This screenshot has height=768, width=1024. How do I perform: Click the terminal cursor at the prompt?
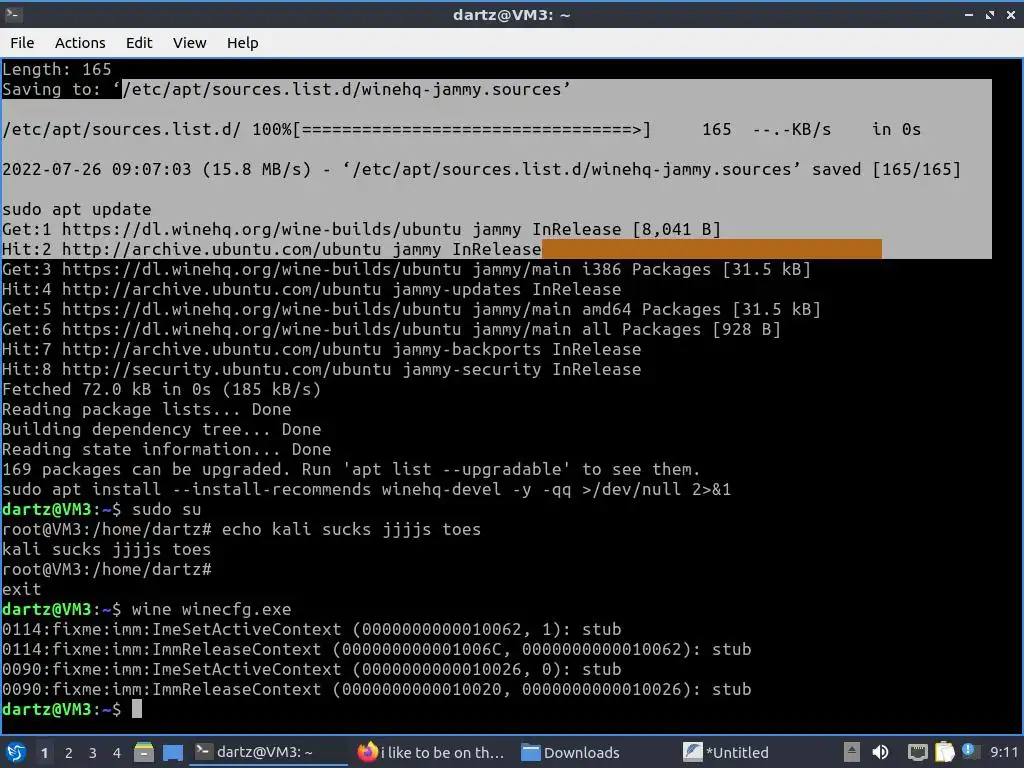(x=136, y=709)
